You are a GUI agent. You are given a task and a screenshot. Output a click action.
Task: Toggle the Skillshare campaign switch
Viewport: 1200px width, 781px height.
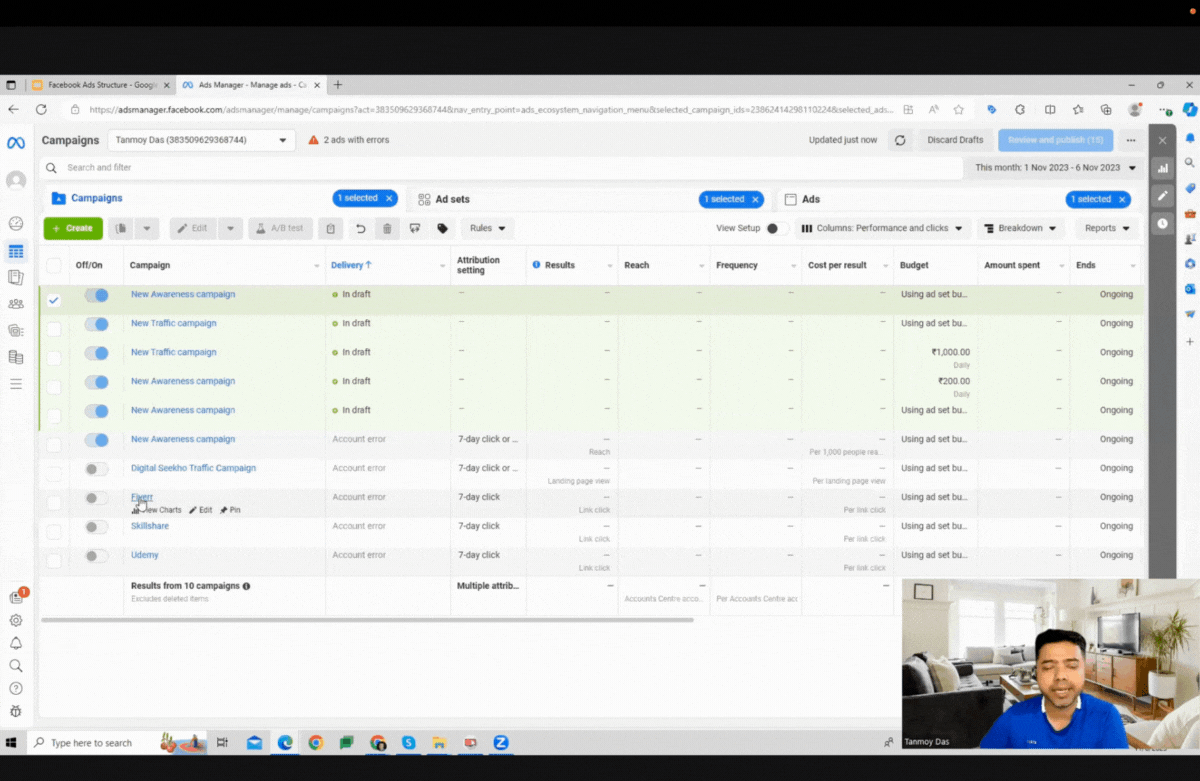pos(96,526)
